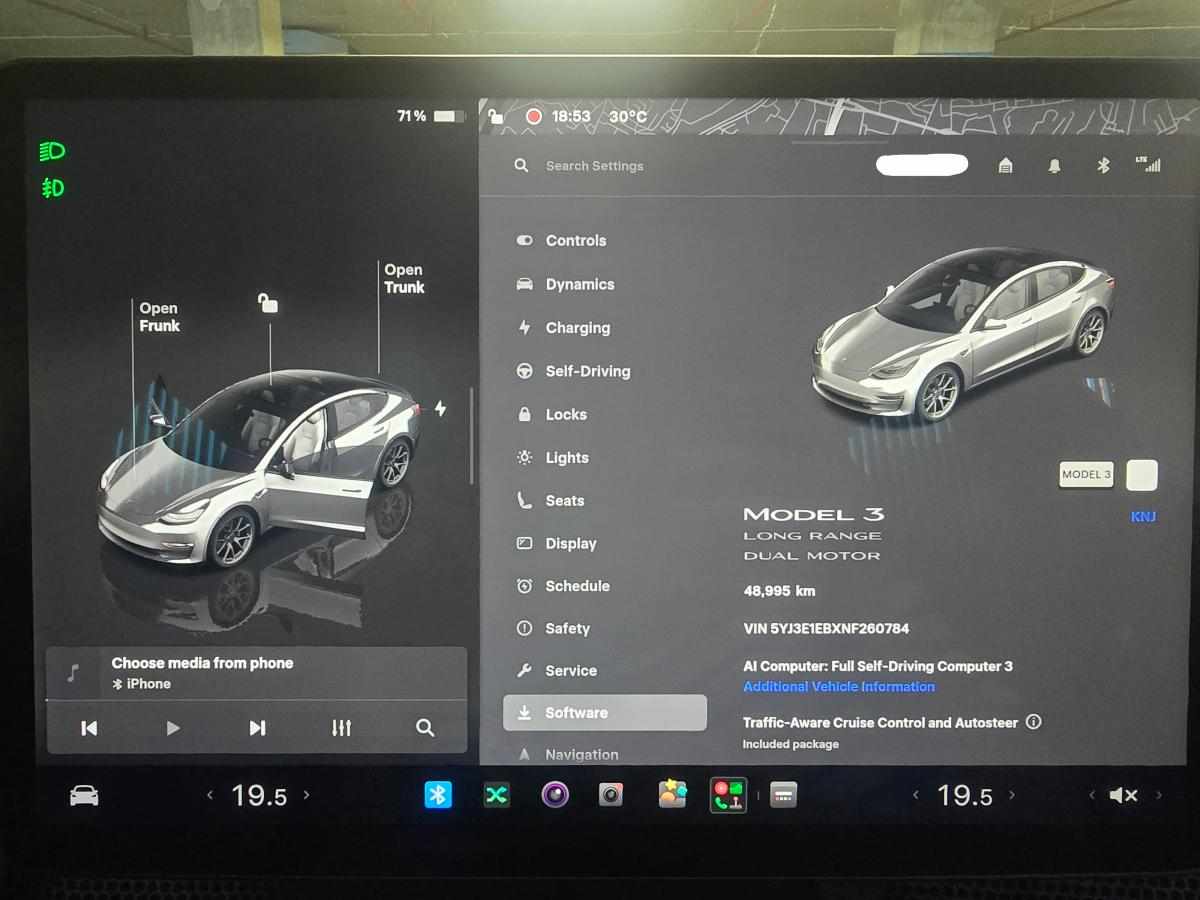The height and width of the screenshot is (900, 1200).
Task: Open the green shuffle-arrows app in dock
Action: click(497, 795)
